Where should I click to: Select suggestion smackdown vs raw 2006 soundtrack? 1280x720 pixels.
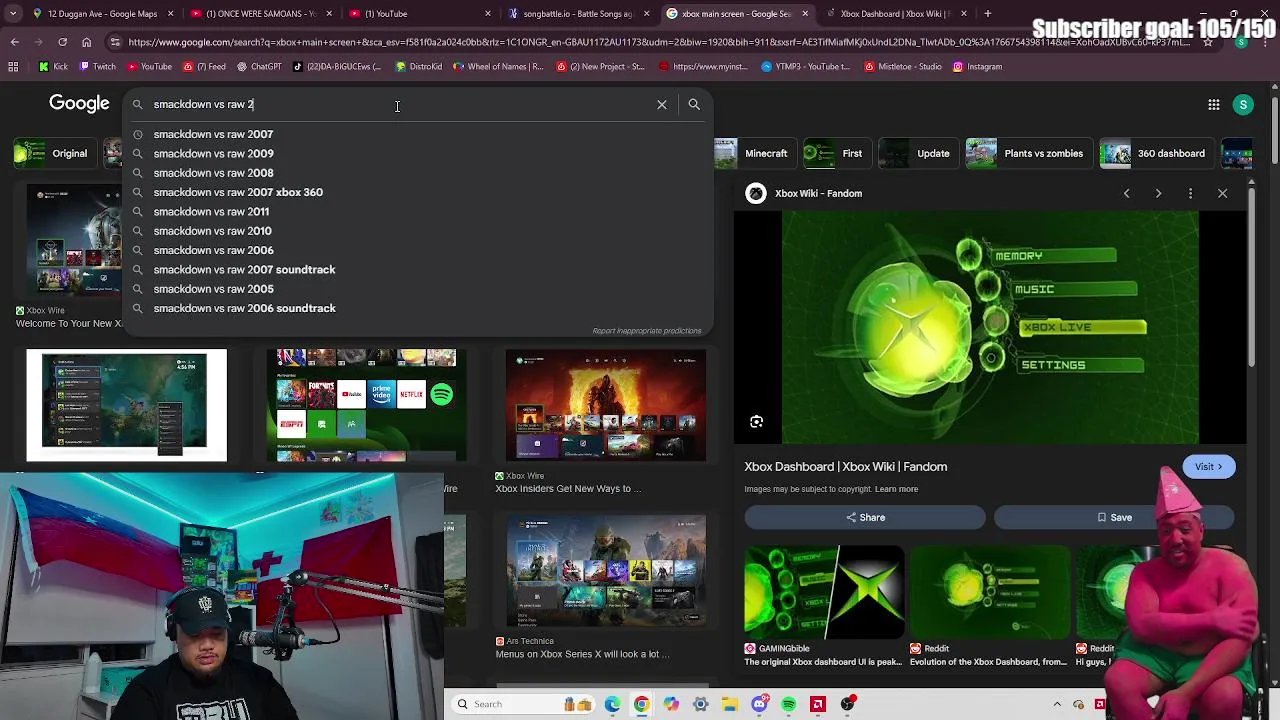pos(418,308)
